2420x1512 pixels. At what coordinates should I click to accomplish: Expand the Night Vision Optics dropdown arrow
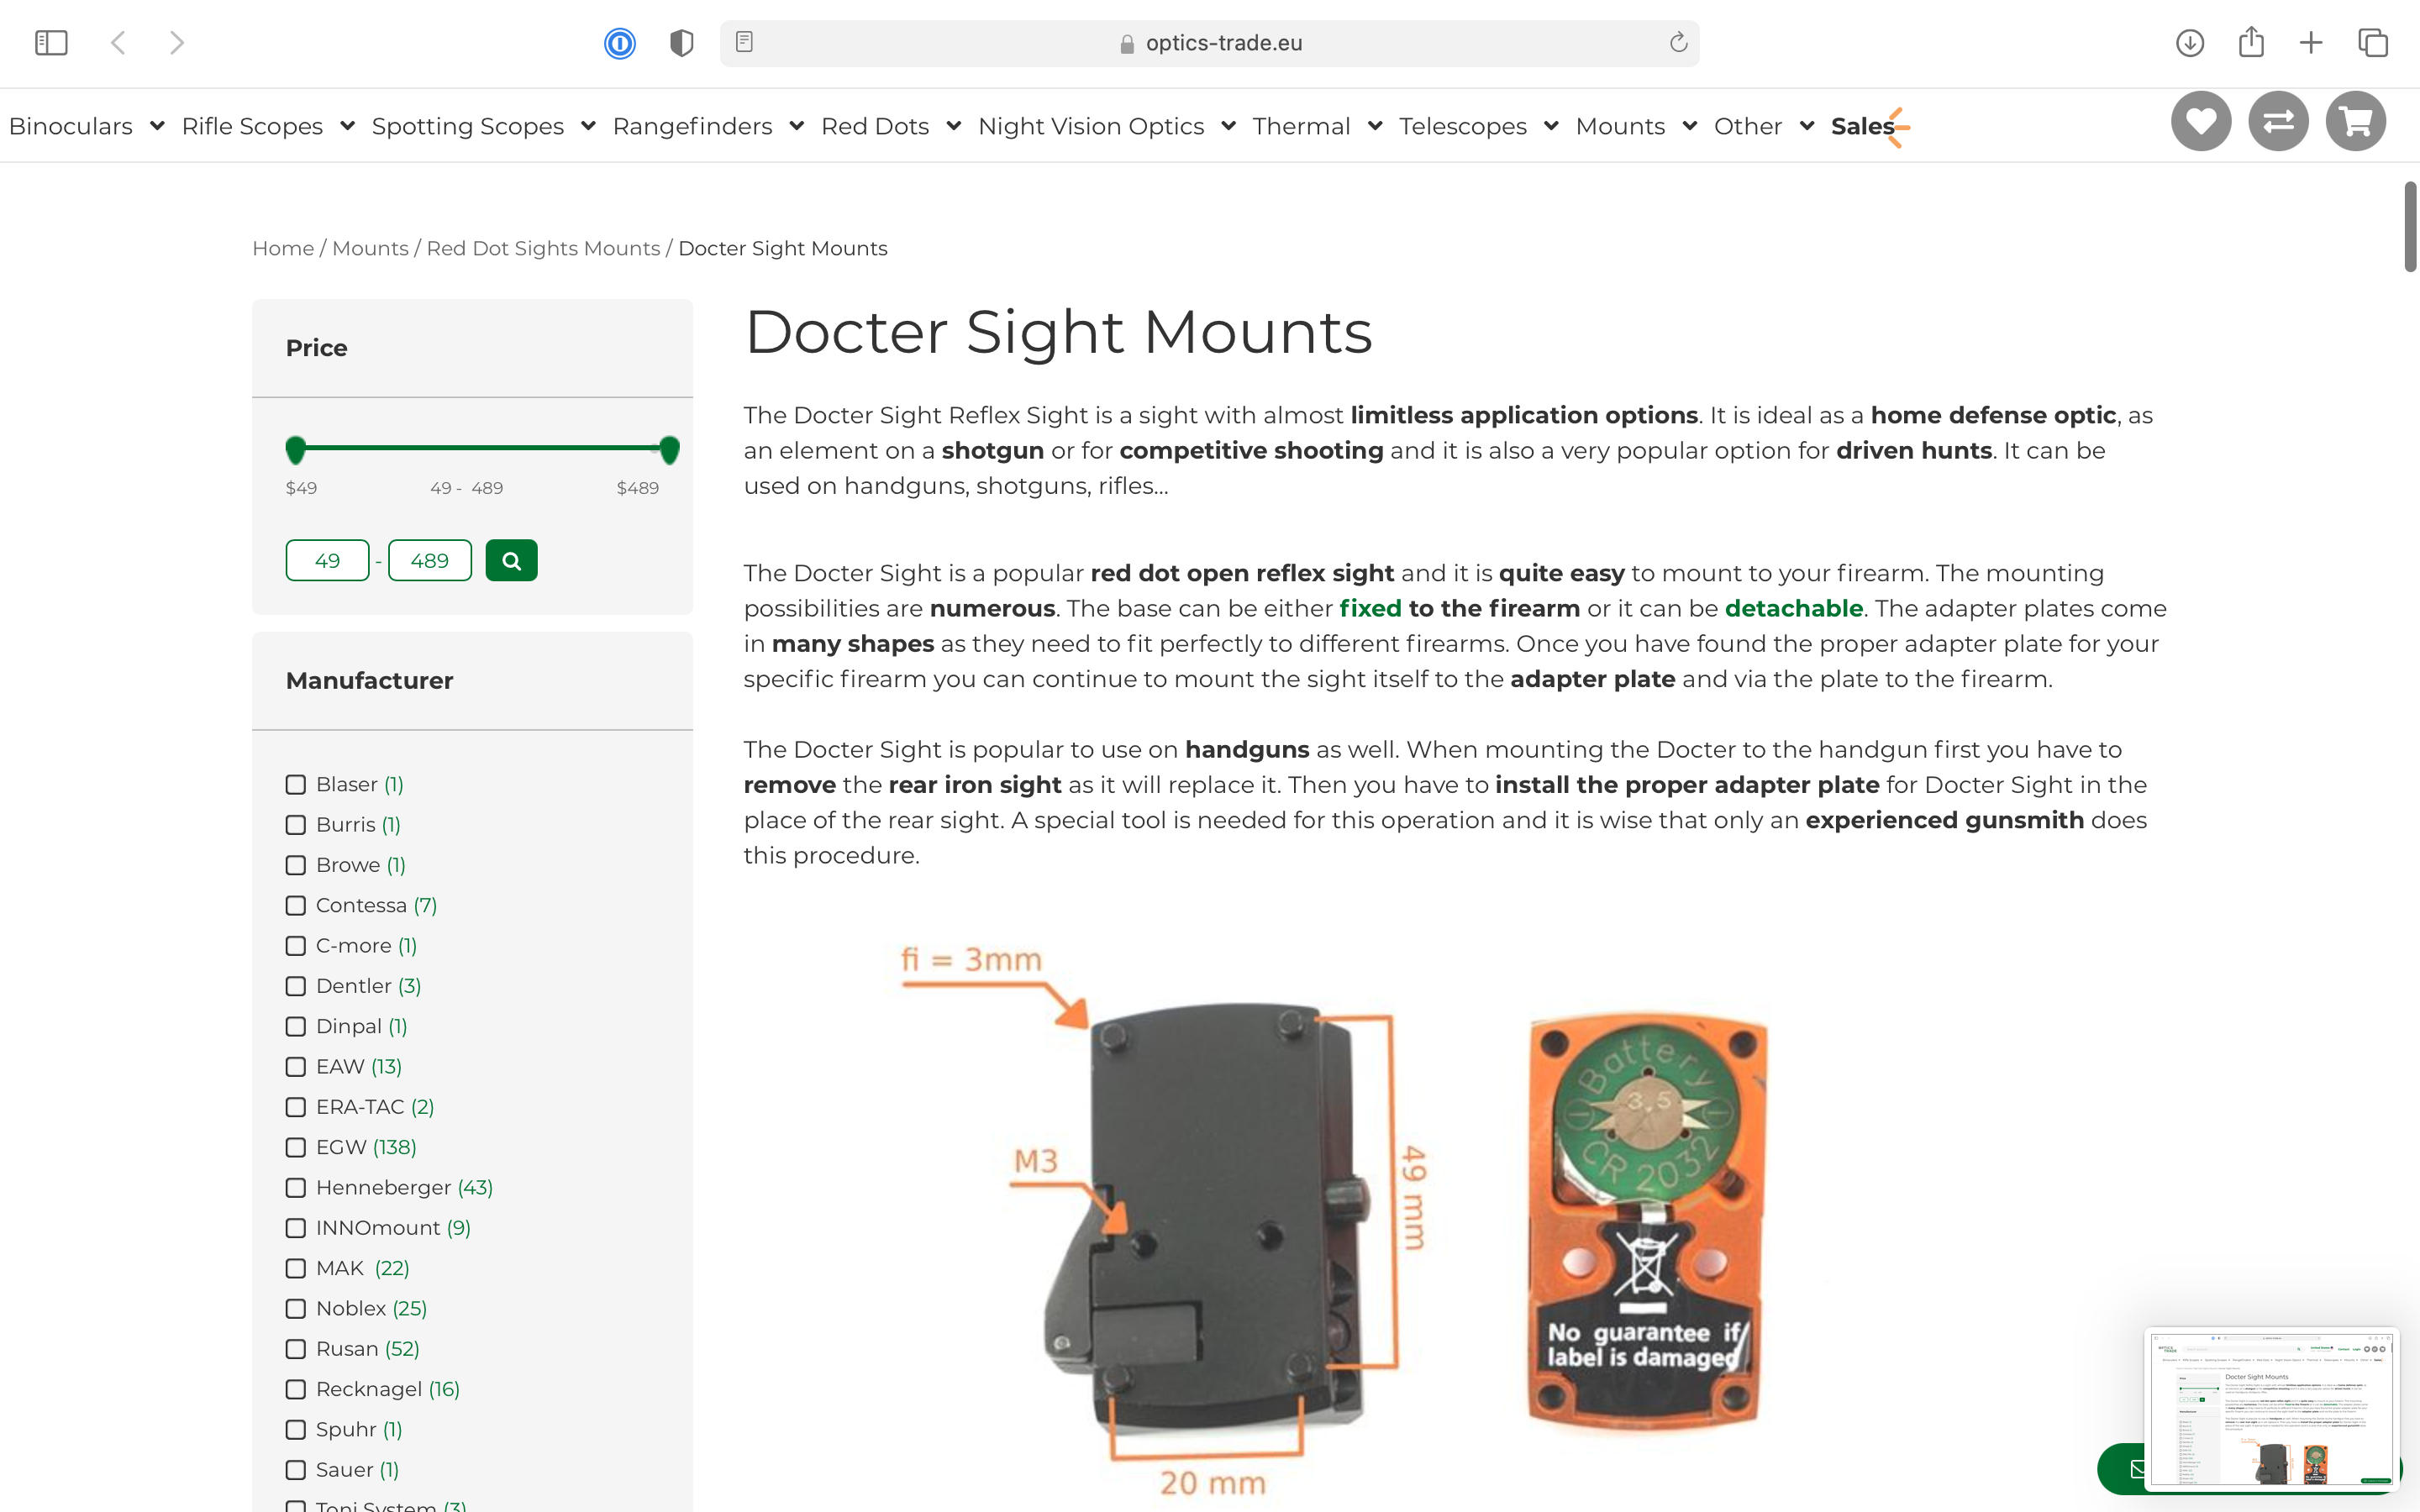coord(1228,126)
